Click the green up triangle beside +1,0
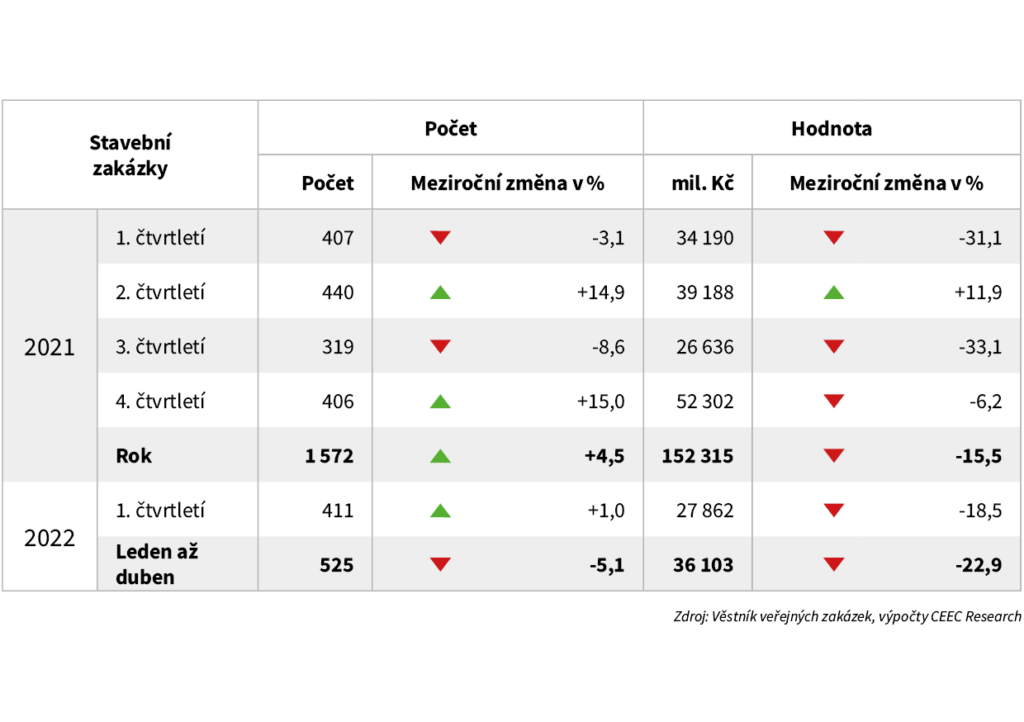 pos(440,510)
